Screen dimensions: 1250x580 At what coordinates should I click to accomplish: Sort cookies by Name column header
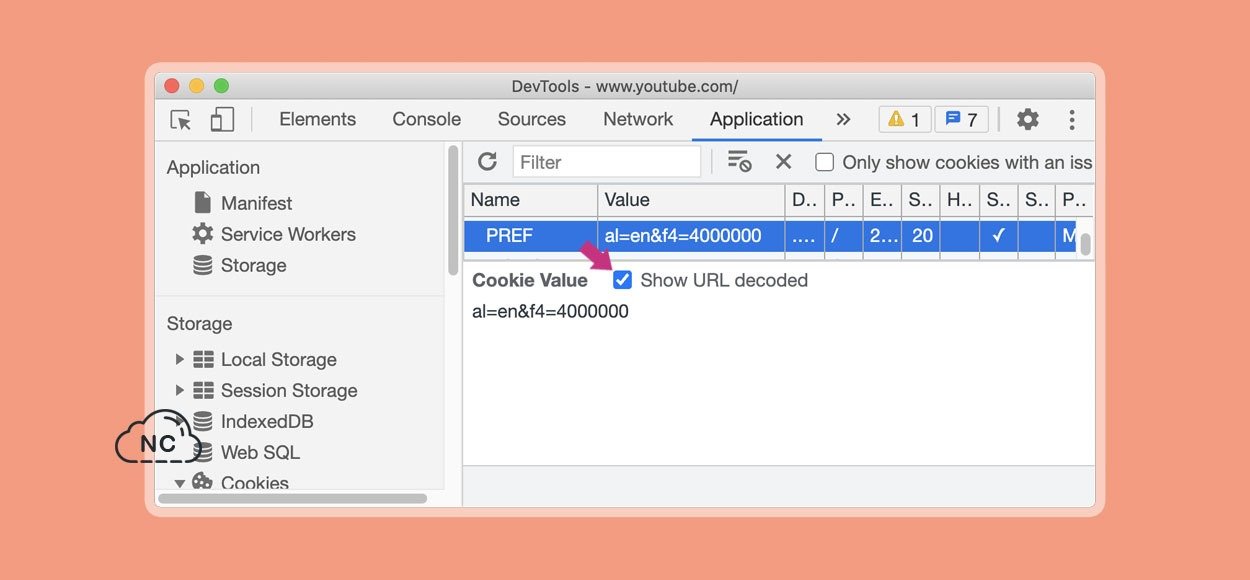click(x=530, y=200)
